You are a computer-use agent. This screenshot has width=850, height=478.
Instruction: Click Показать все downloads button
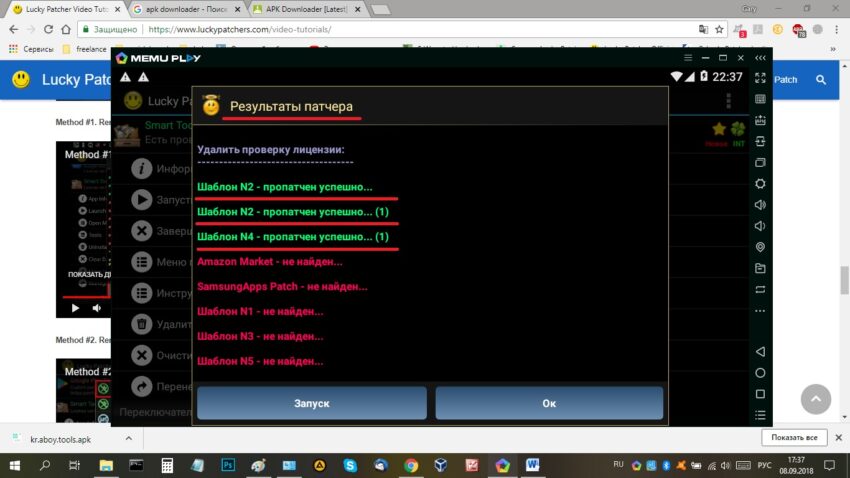pos(794,437)
